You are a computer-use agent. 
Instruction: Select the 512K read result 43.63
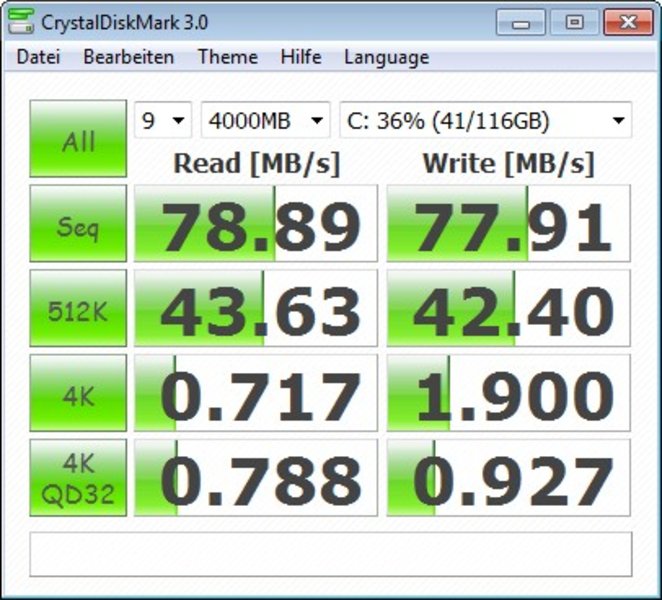(256, 308)
